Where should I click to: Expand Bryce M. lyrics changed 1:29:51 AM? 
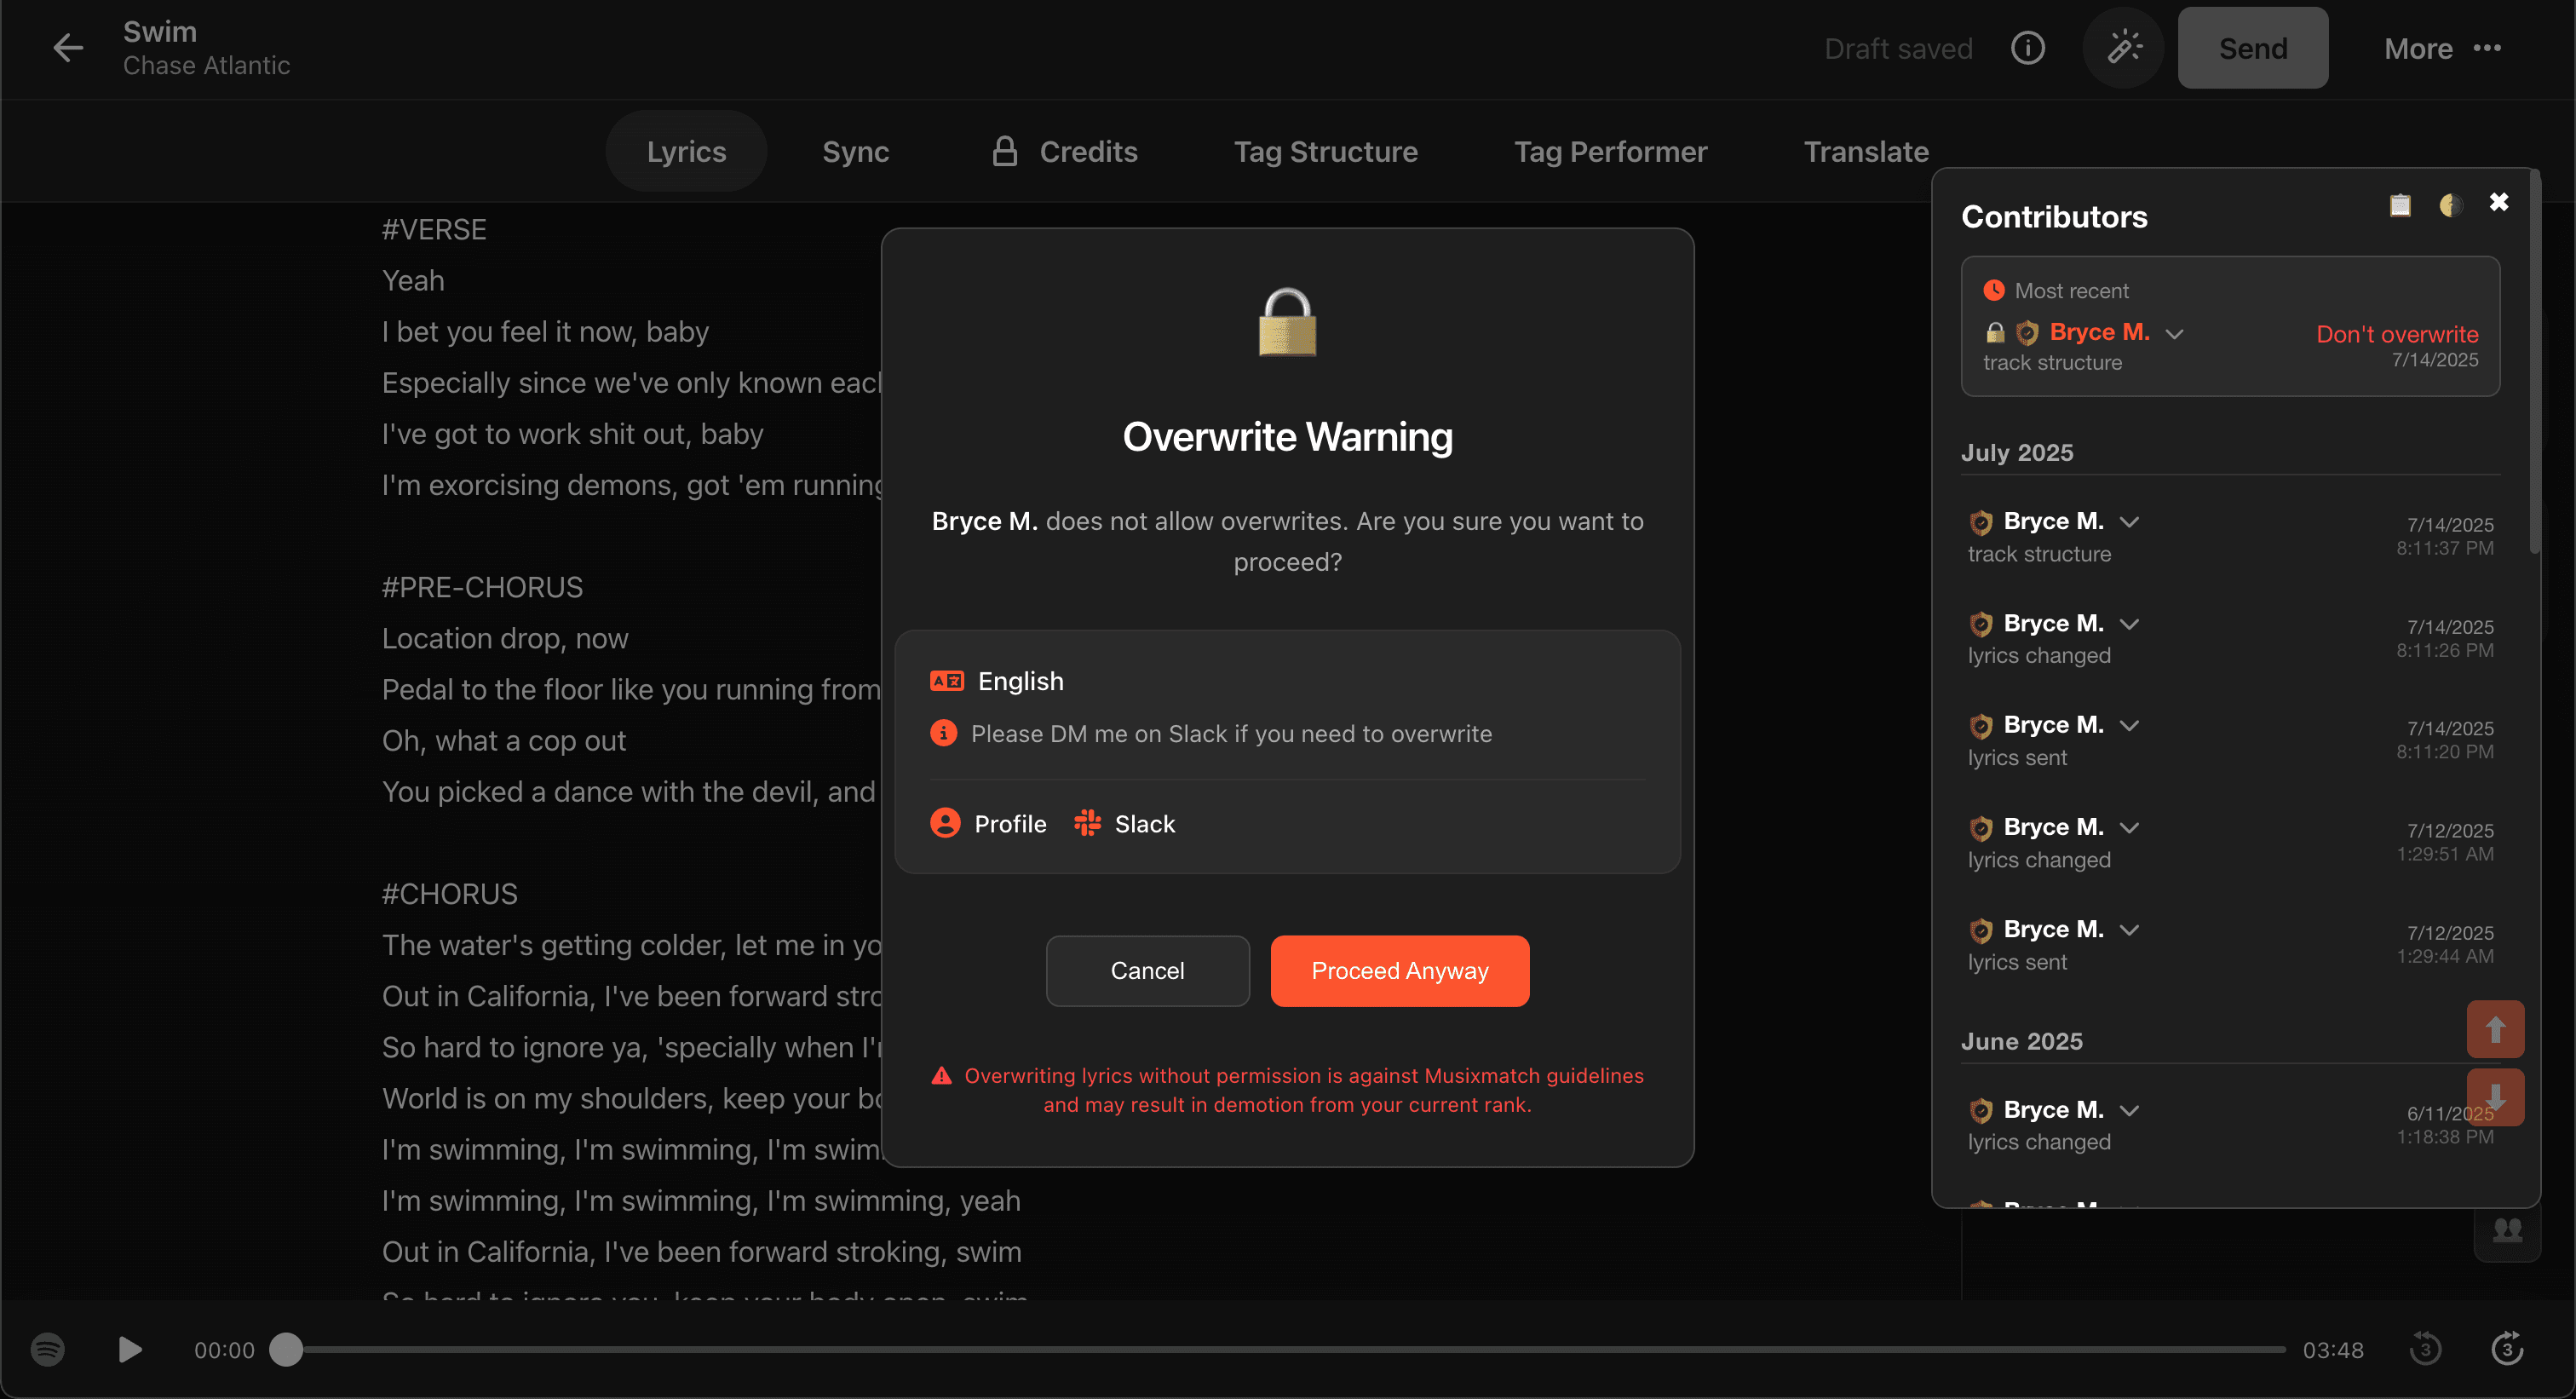click(x=2129, y=828)
